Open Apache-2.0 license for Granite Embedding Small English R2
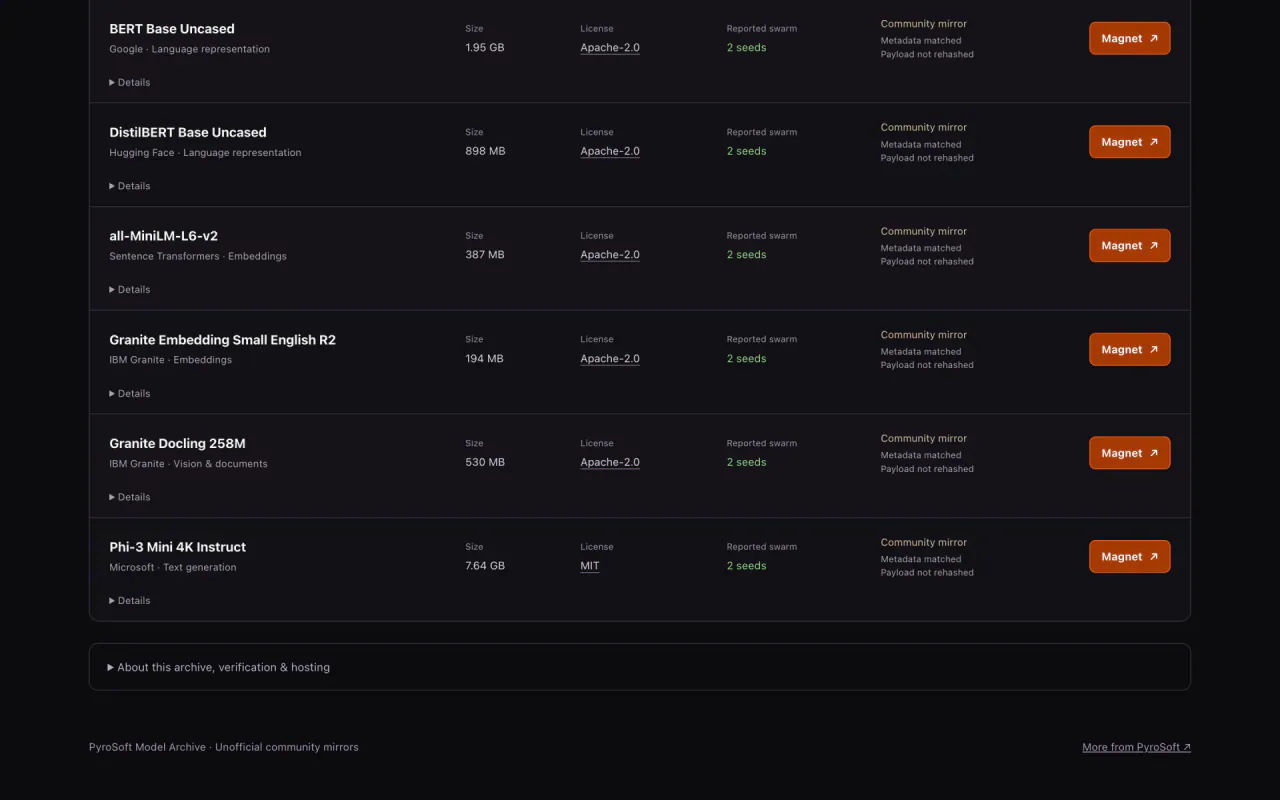Image resolution: width=1280 pixels, height=800 pixels. coord(610,359)
